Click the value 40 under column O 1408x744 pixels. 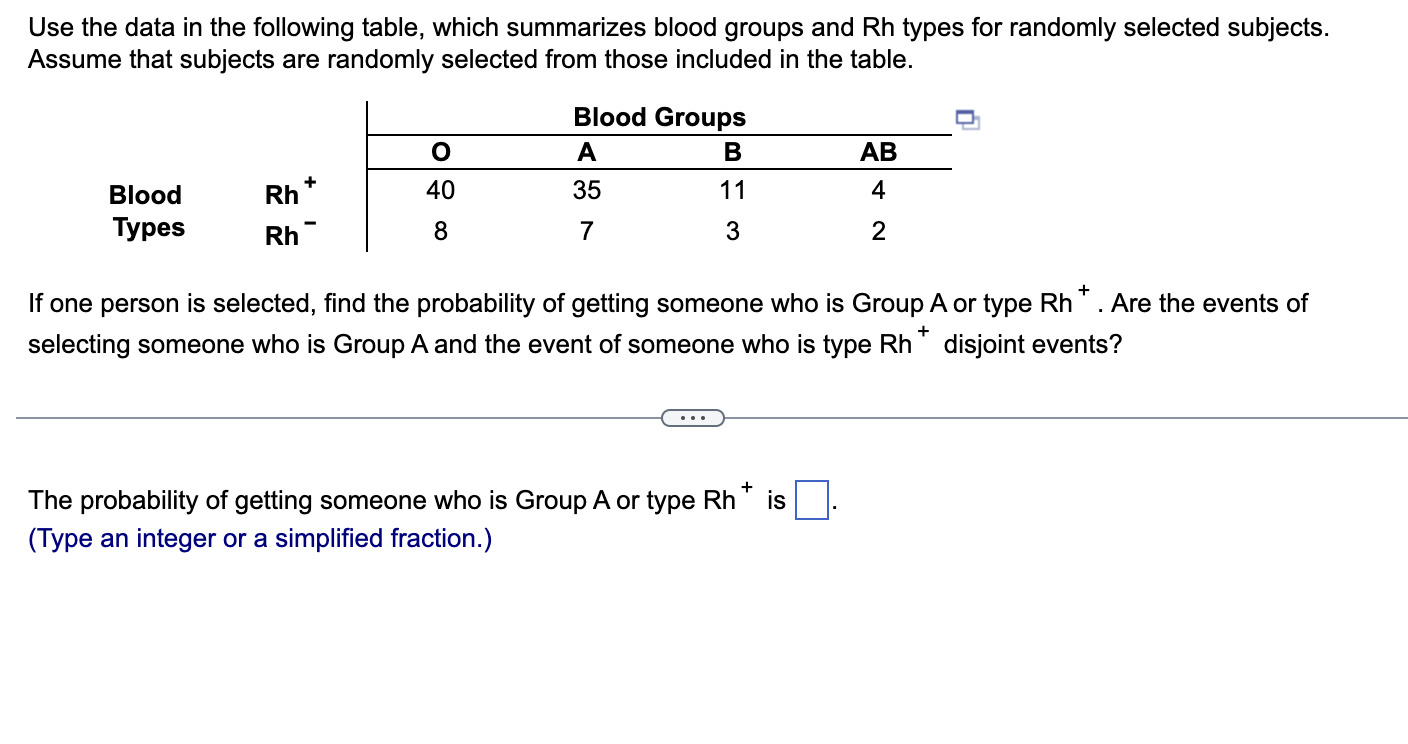440,190
